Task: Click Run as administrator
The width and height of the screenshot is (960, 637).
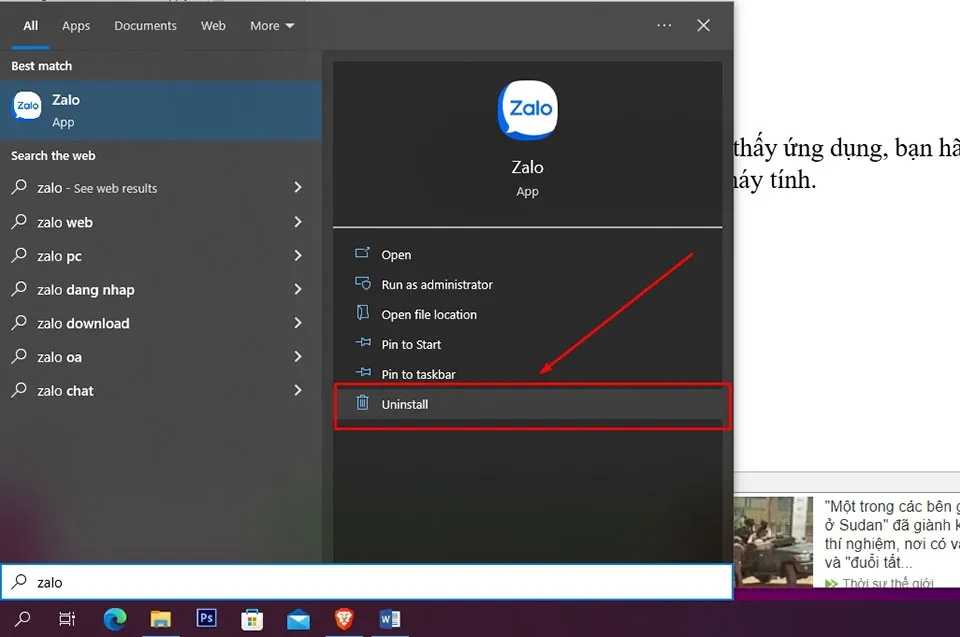Action: pyautogui.click(x=436, y=284)
